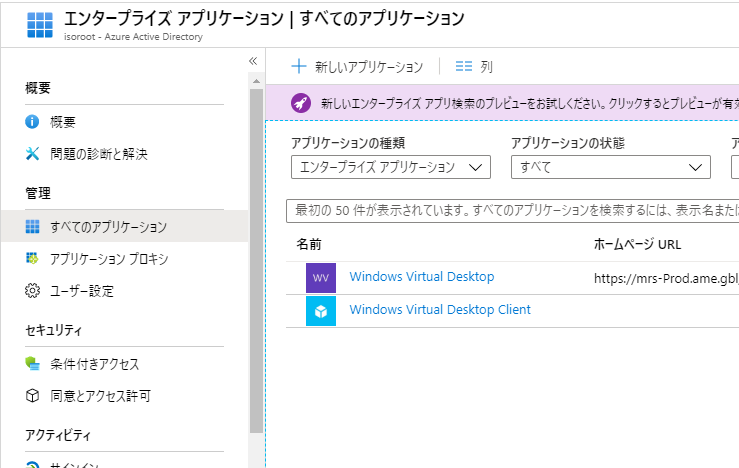Expand the アプリケーションの種類 dropdown
Image resolution: width=739 pixels, height=468 pixels.
pyautogui.click(x=391, y=167)
